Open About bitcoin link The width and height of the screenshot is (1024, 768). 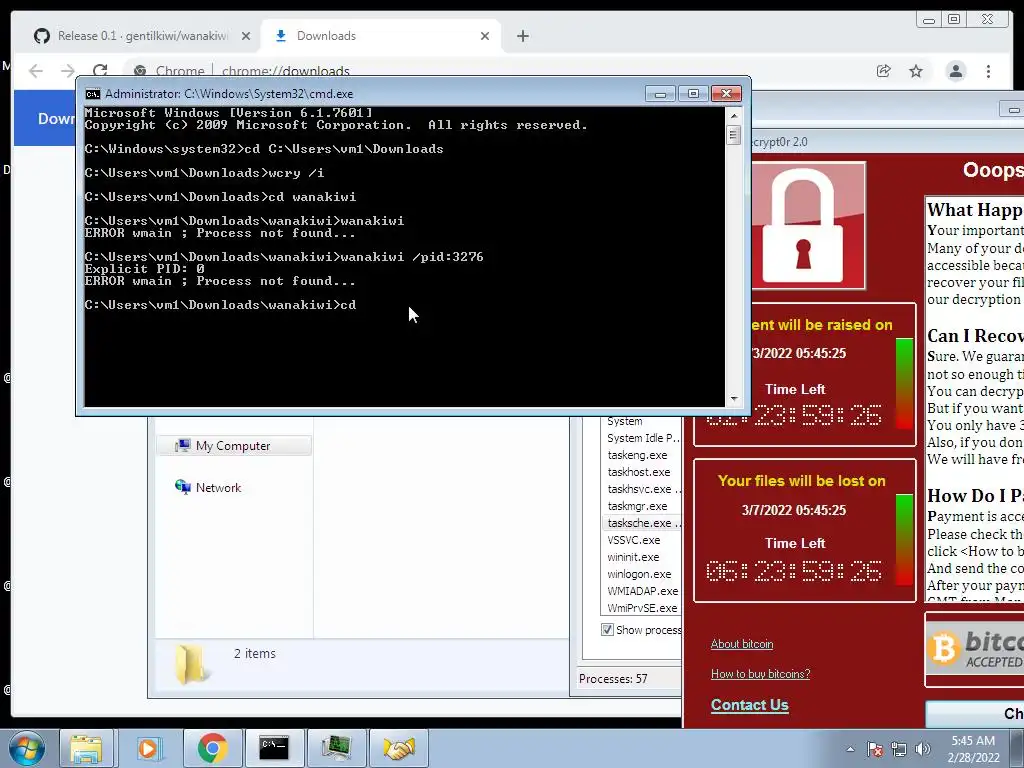click(x=742, y=644)
